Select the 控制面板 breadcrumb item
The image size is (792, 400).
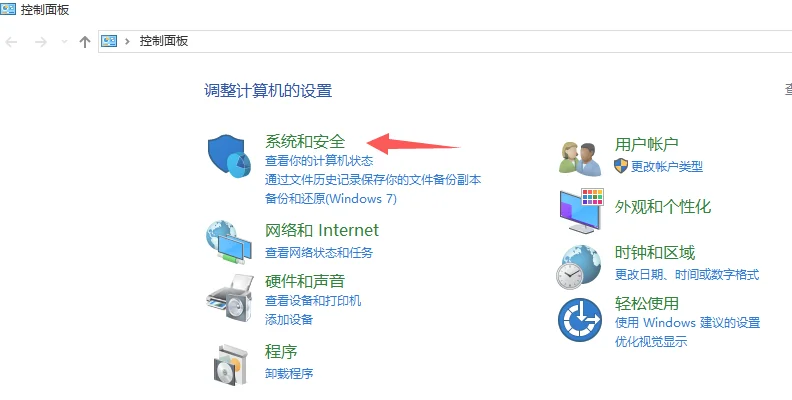tap(164, 41)
